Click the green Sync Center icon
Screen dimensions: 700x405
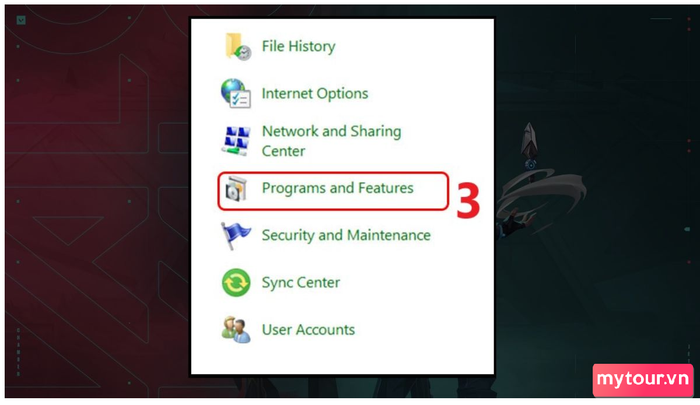[x=236, y=283]
